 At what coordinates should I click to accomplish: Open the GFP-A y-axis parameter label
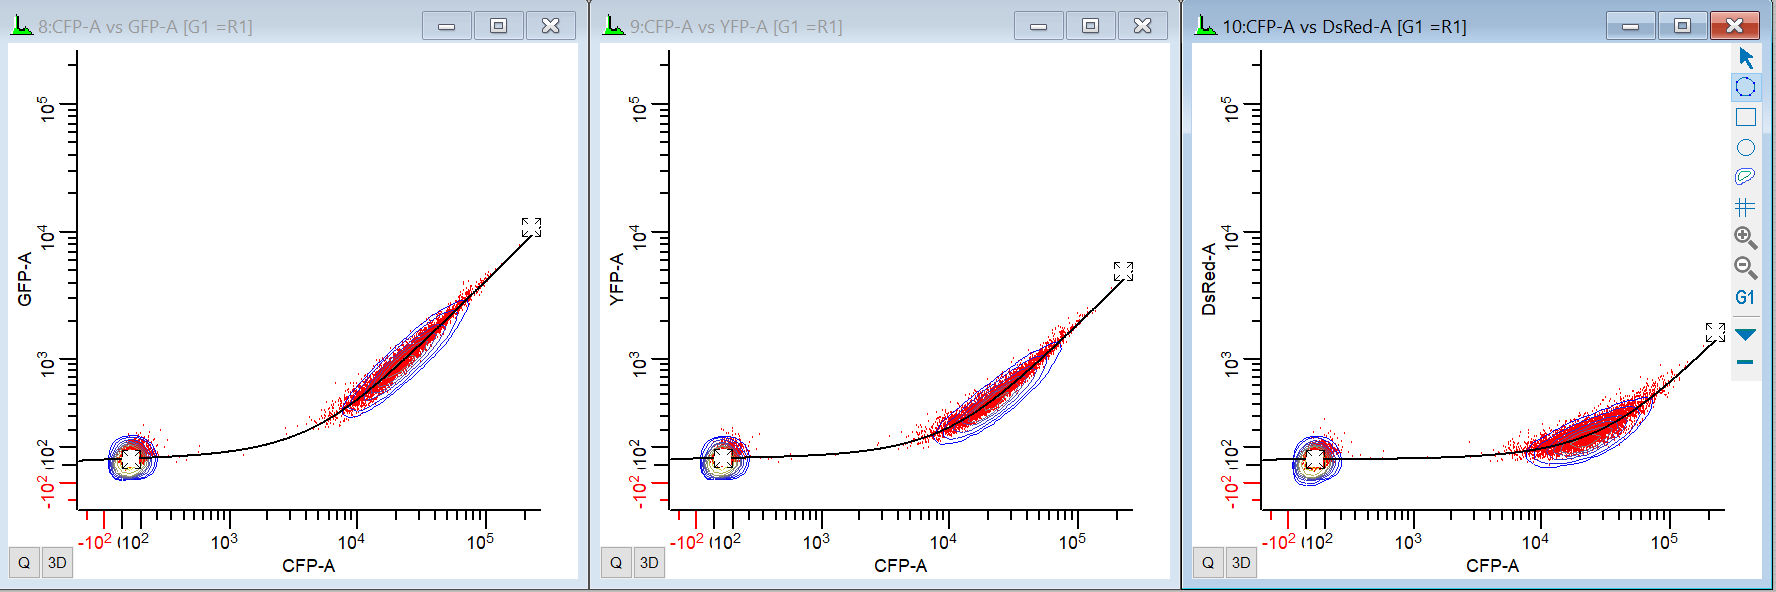[25, 279]
